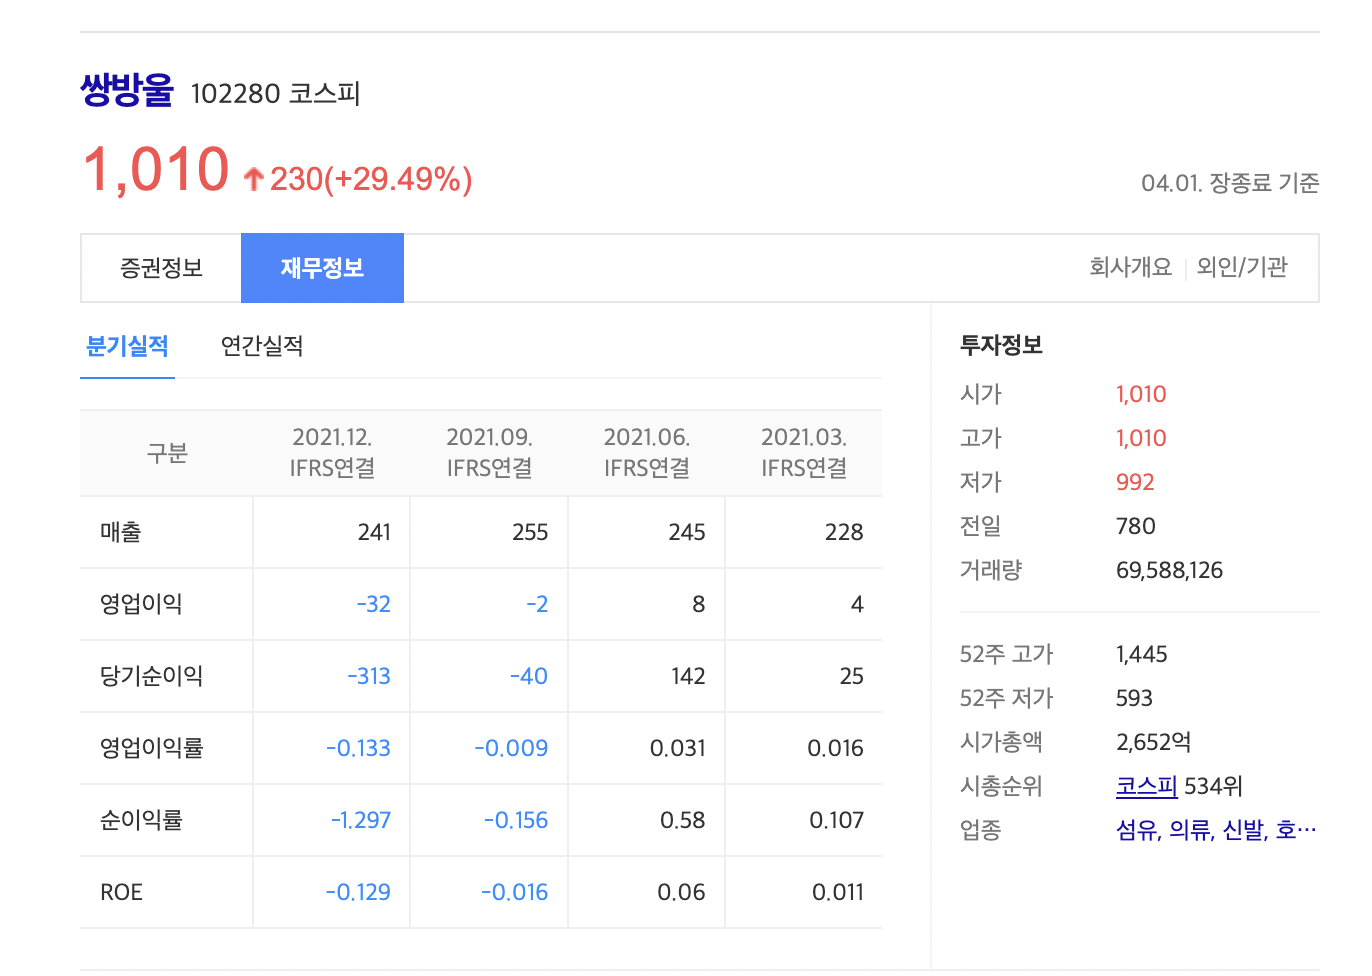The image size is (1372, 976).
Task: Click the 당기순이익 row label
Action: click(x=151, y=676)
